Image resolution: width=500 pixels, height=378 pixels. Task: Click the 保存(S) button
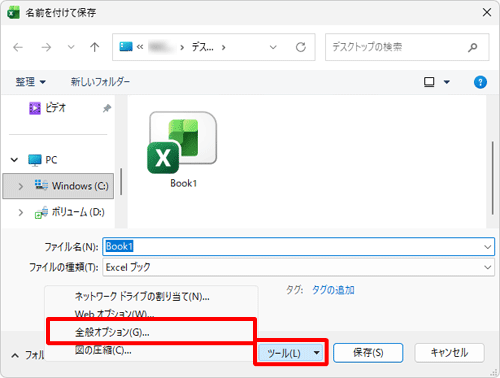[x=368, y=353]
